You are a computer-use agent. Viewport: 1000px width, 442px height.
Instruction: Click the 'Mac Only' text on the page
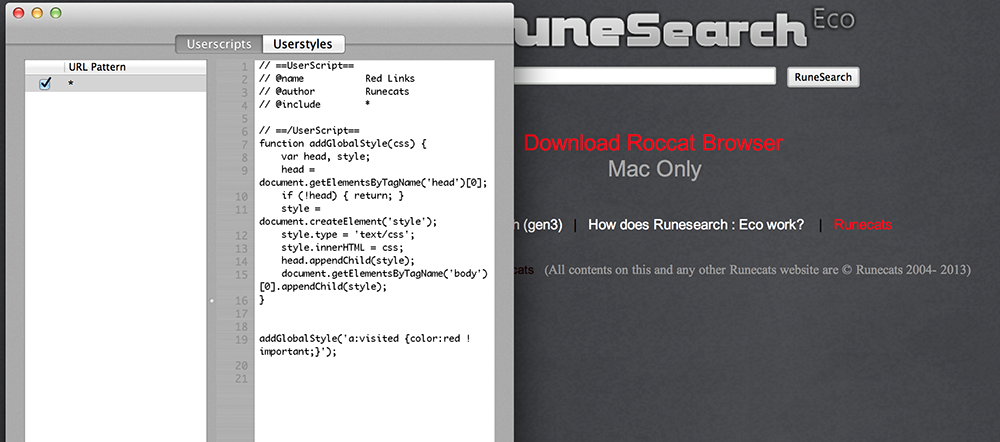click(654, 170)
